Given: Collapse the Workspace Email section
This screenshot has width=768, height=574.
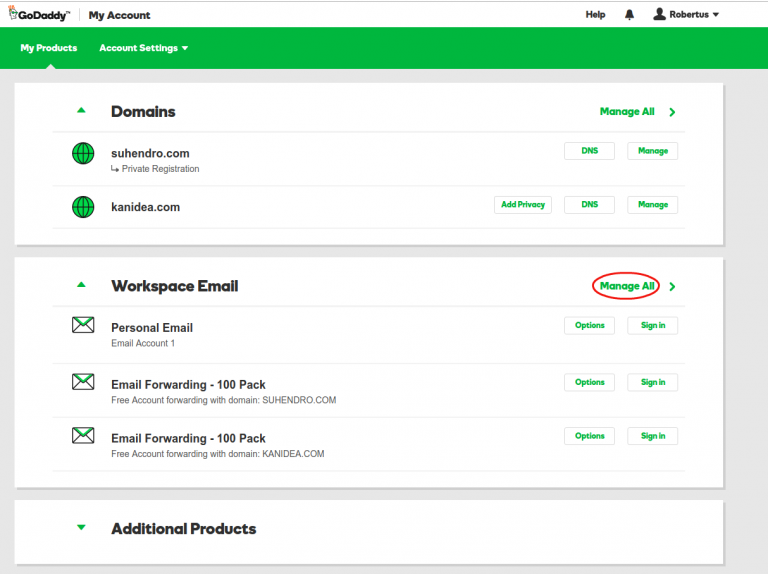Looking at the screenshot, I should click(x=82, y=285).
